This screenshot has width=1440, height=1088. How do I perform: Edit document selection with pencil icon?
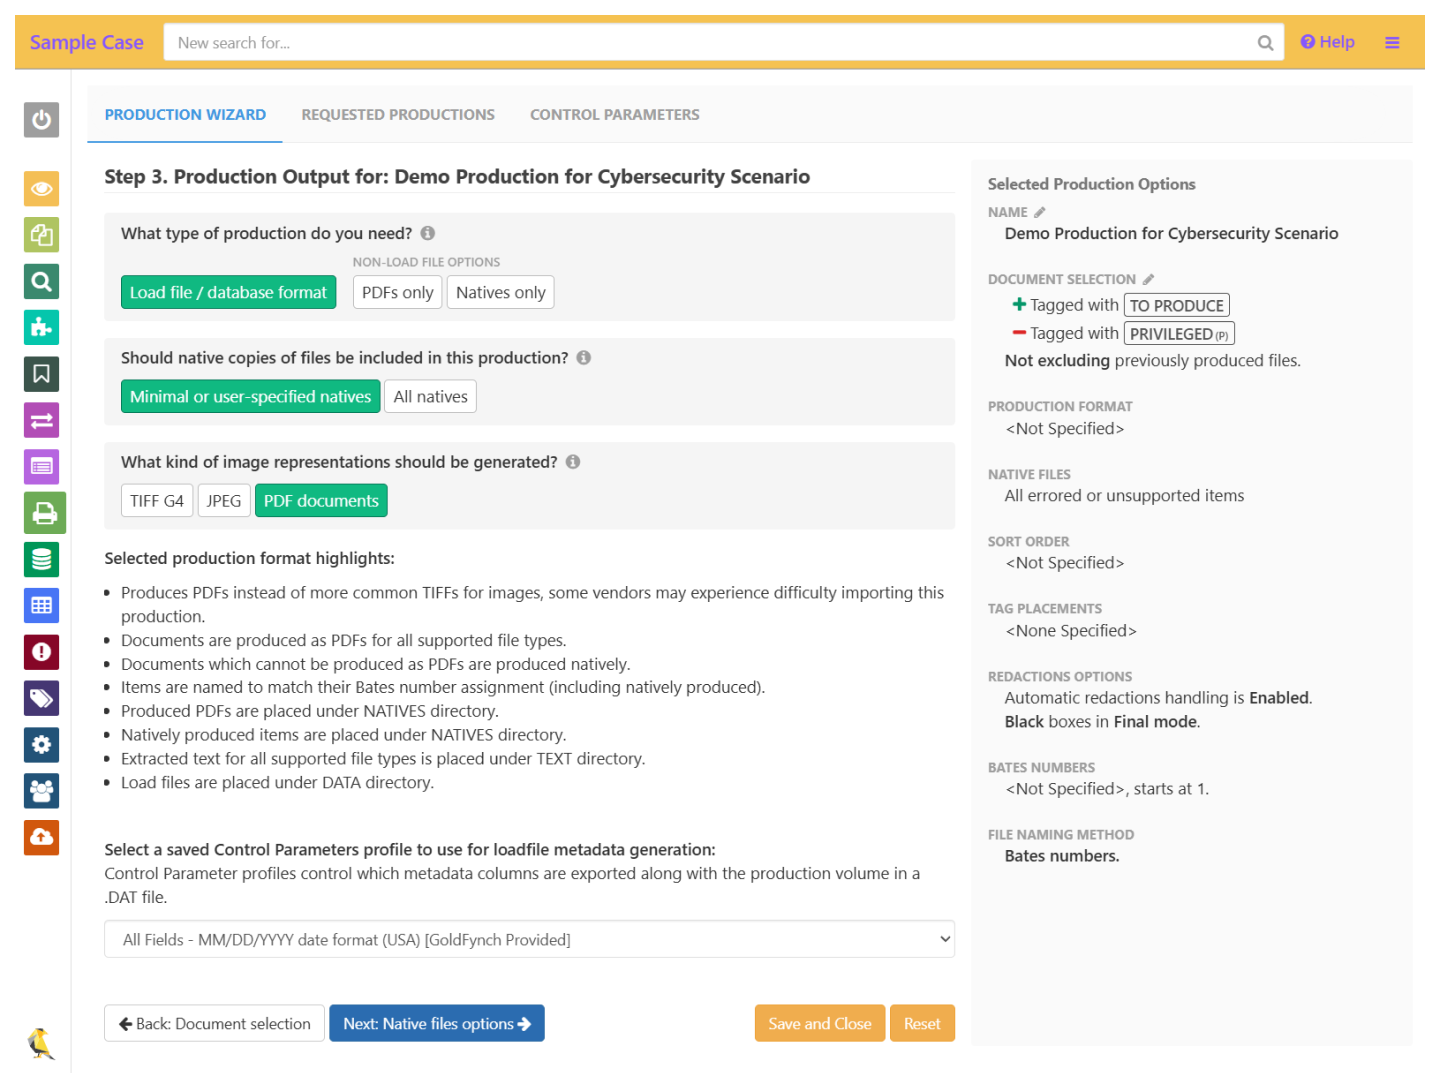coord(1148,279)
